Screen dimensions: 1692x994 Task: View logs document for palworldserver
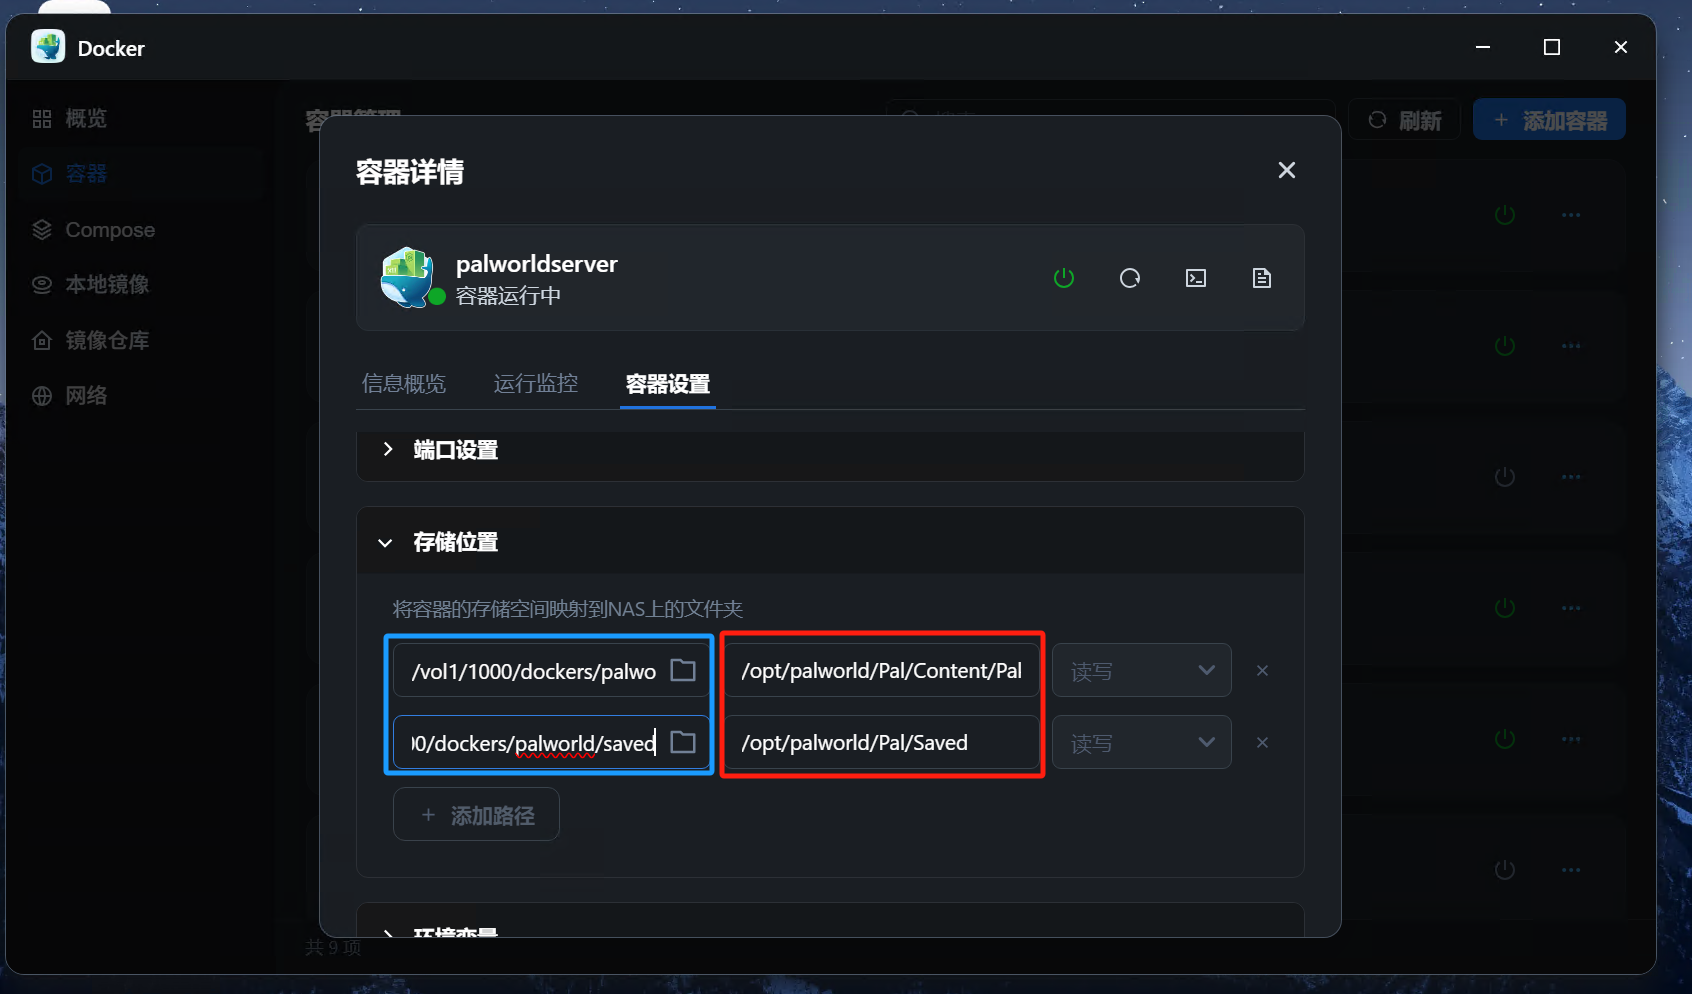tap(1262, 278)
